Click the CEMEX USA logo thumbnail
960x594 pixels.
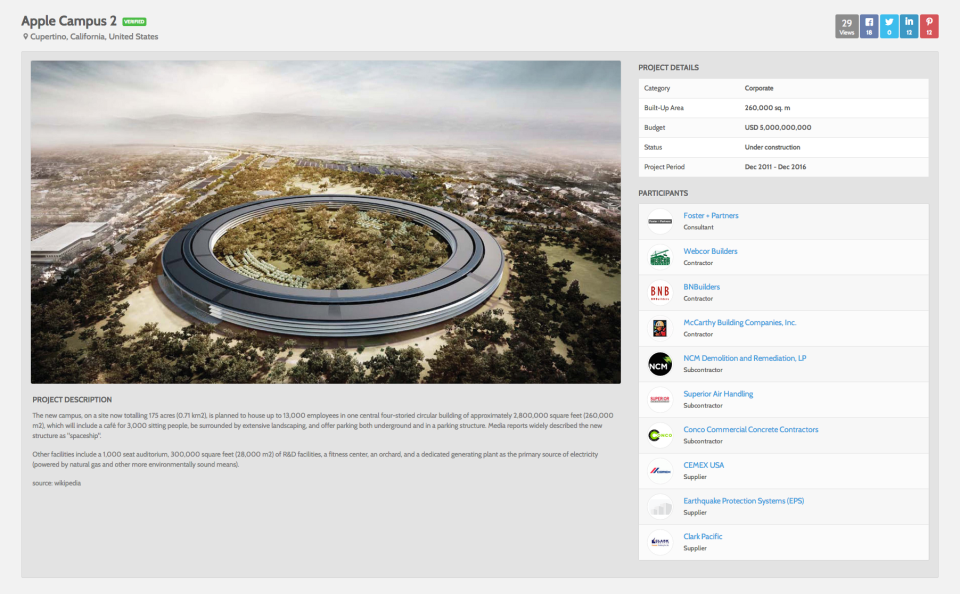(659, 470)
